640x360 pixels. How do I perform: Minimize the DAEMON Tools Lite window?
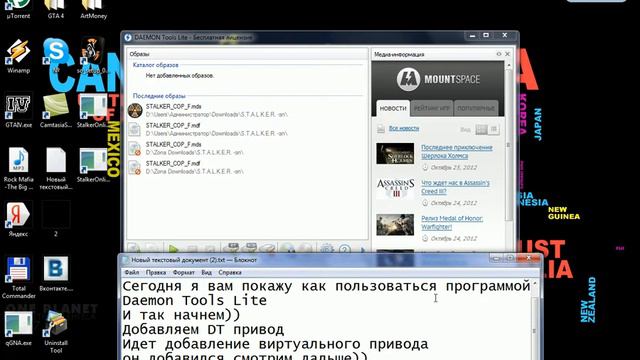tap(473, 36)
